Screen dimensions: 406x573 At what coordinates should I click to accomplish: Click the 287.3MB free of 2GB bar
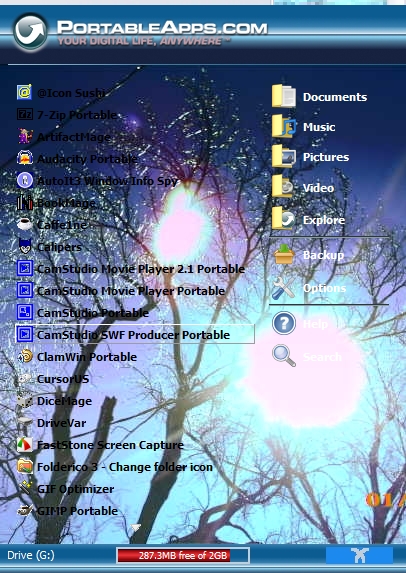[x=183, y=555]
